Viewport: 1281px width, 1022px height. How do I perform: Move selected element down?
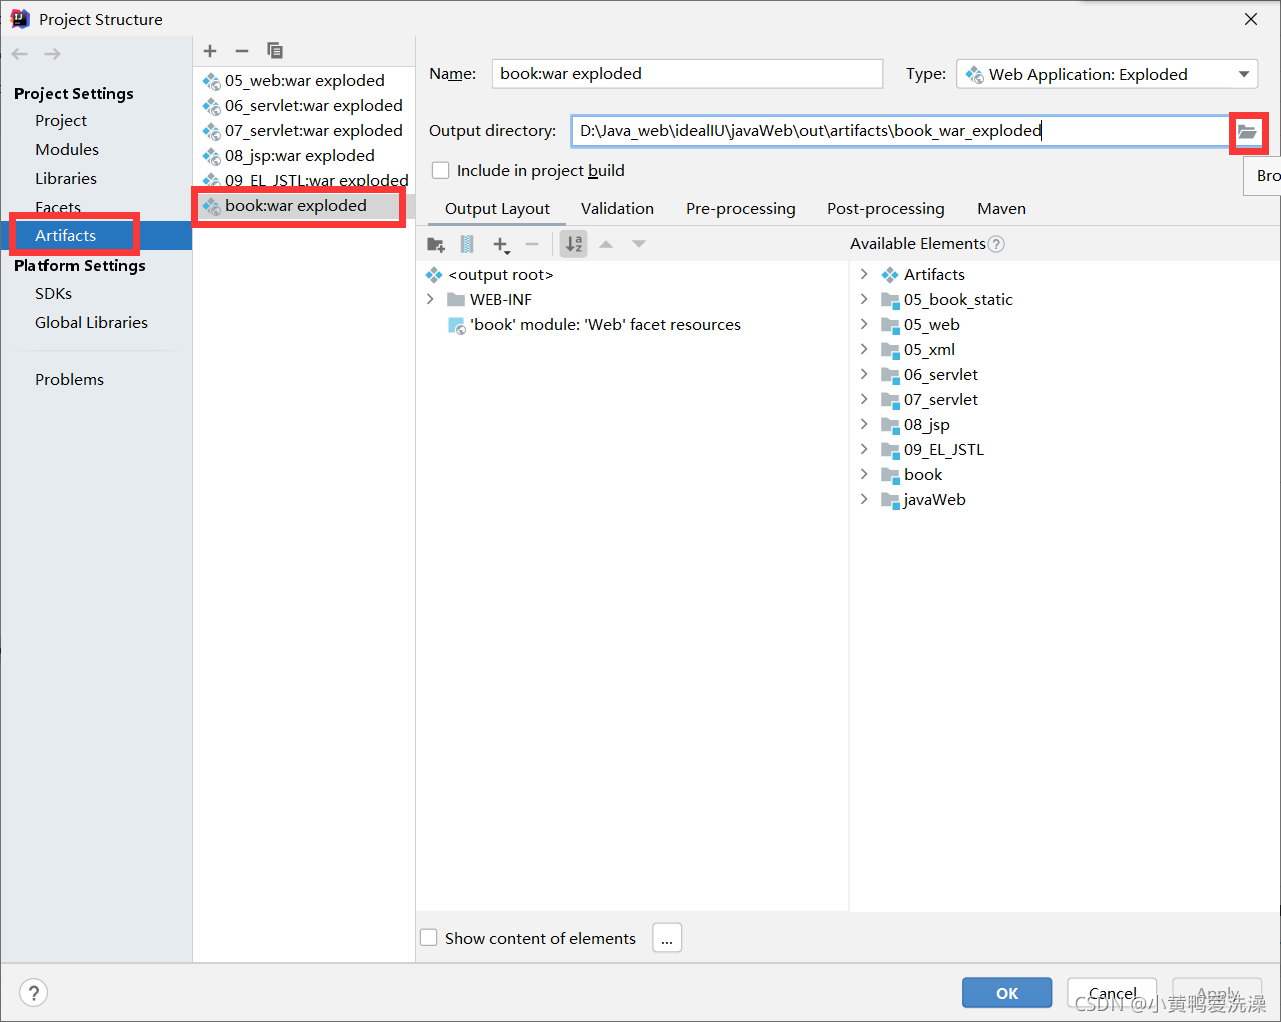pos(639,244)
